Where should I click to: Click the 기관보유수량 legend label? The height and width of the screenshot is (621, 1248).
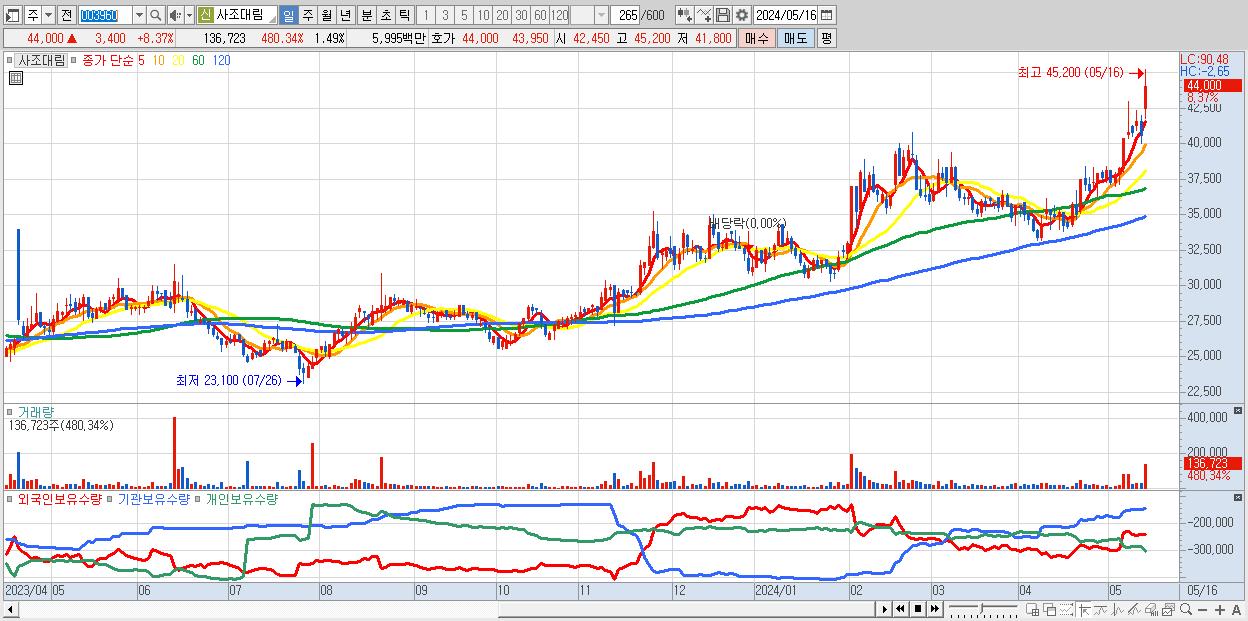pos(153,498)
